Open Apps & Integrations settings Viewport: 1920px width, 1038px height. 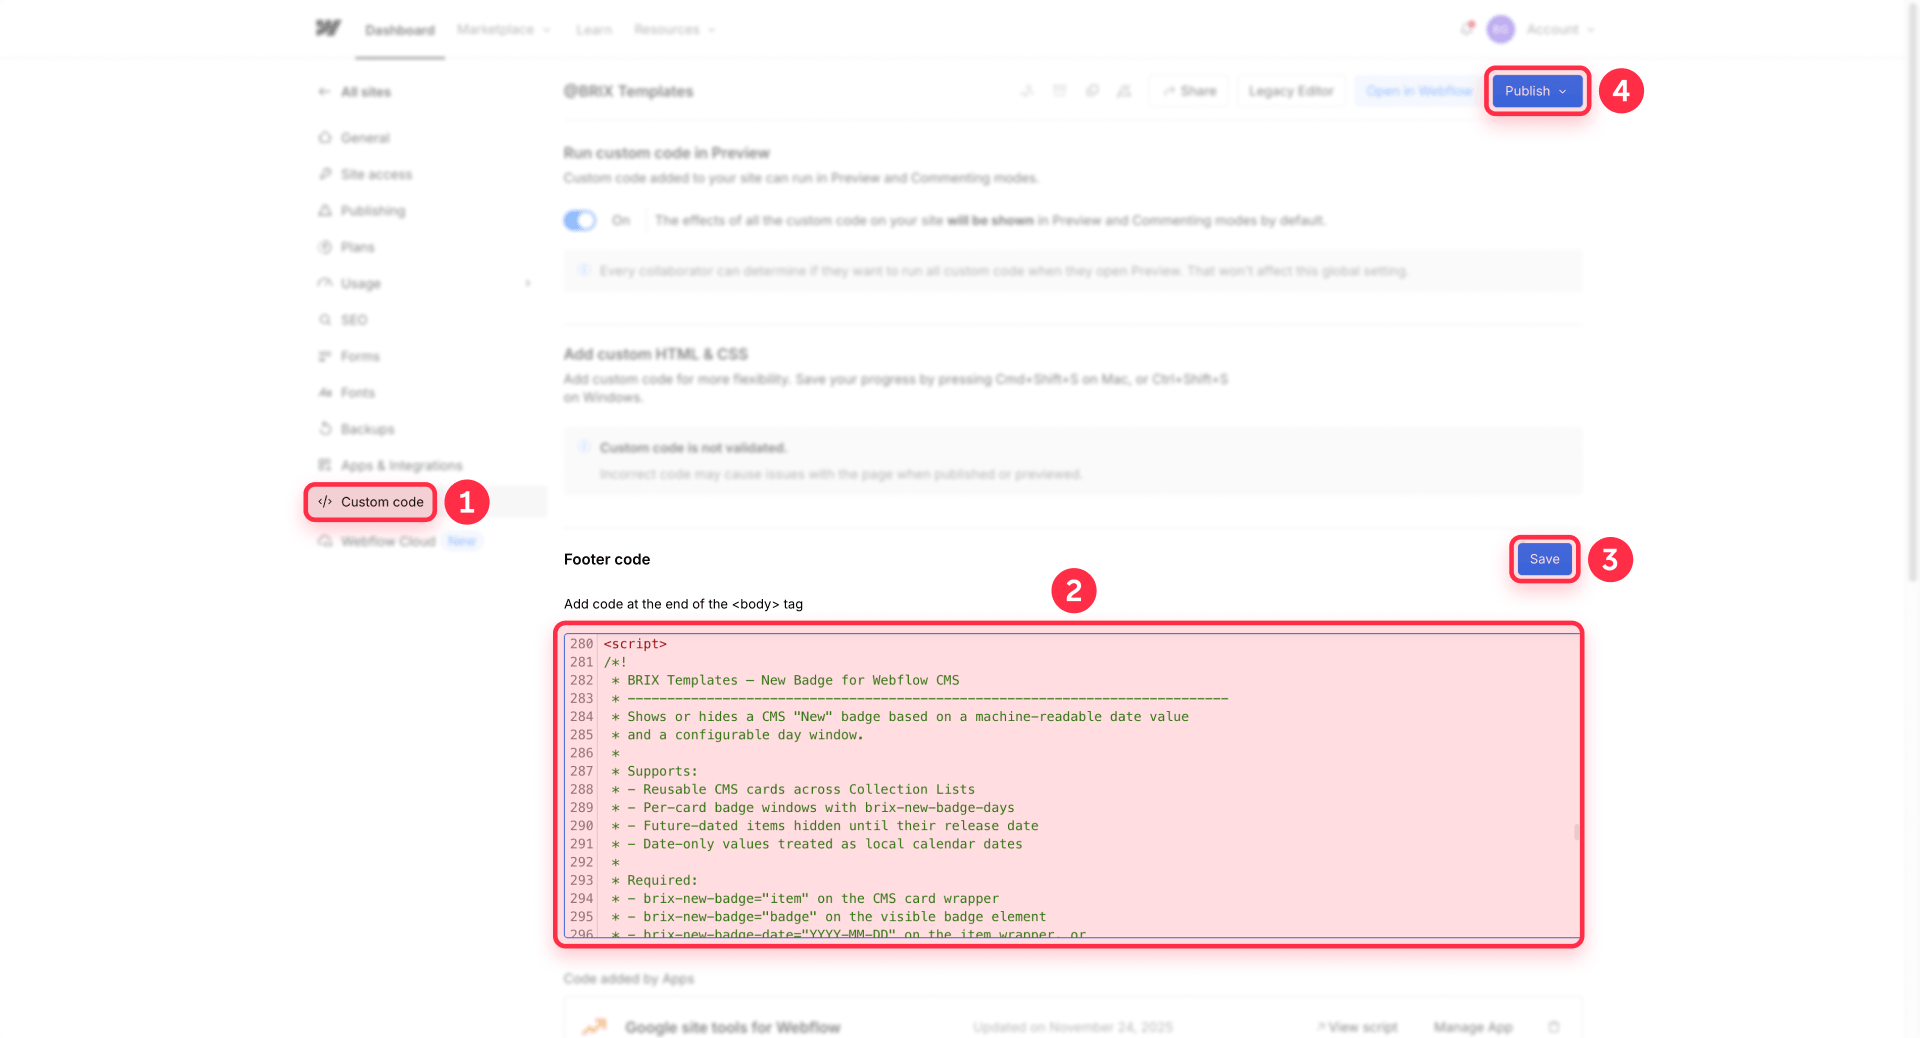coord(401,465)
